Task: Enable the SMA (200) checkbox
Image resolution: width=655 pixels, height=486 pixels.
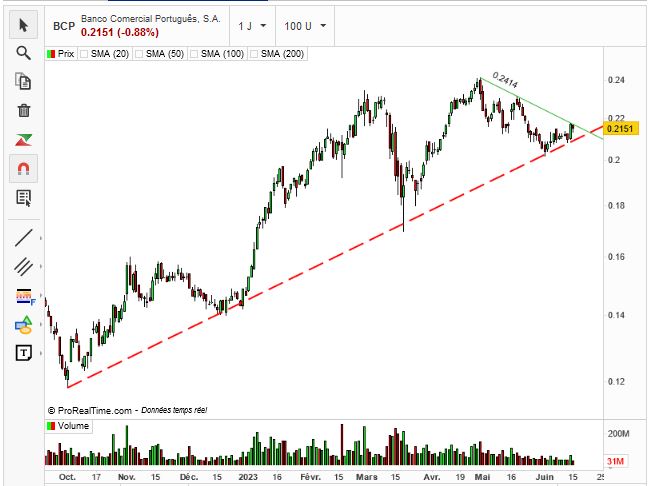Action: pyautogui.click(x=254, y=54)
